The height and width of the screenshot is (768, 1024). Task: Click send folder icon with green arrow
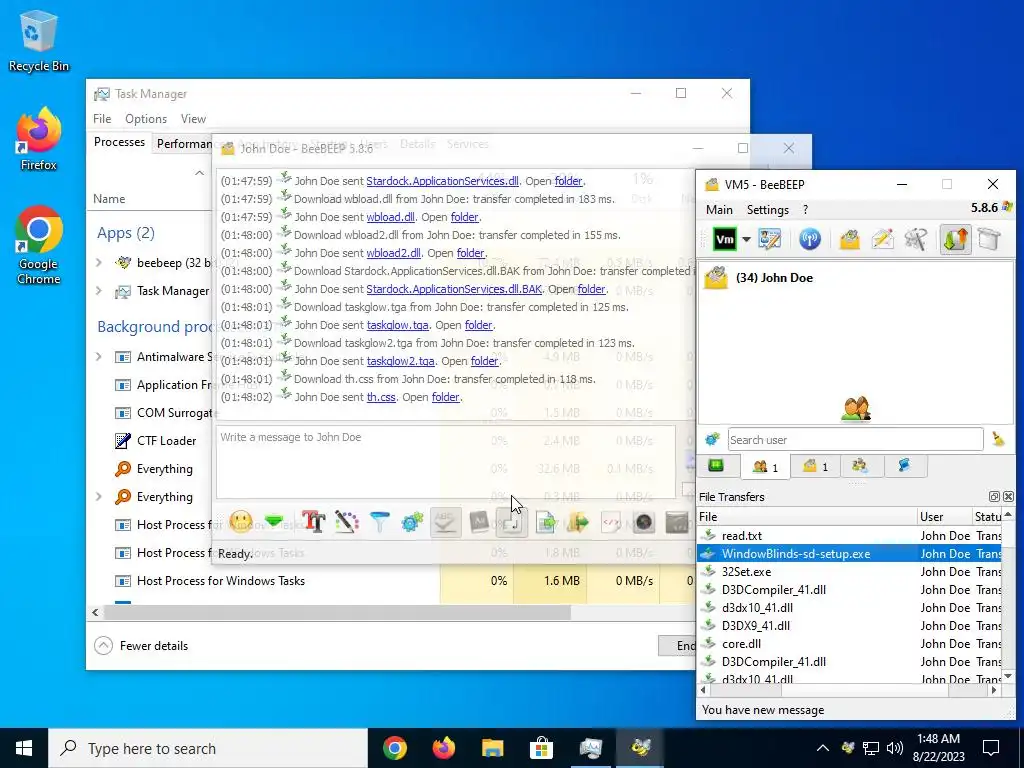pyautogui.click(x=578, y=522)
